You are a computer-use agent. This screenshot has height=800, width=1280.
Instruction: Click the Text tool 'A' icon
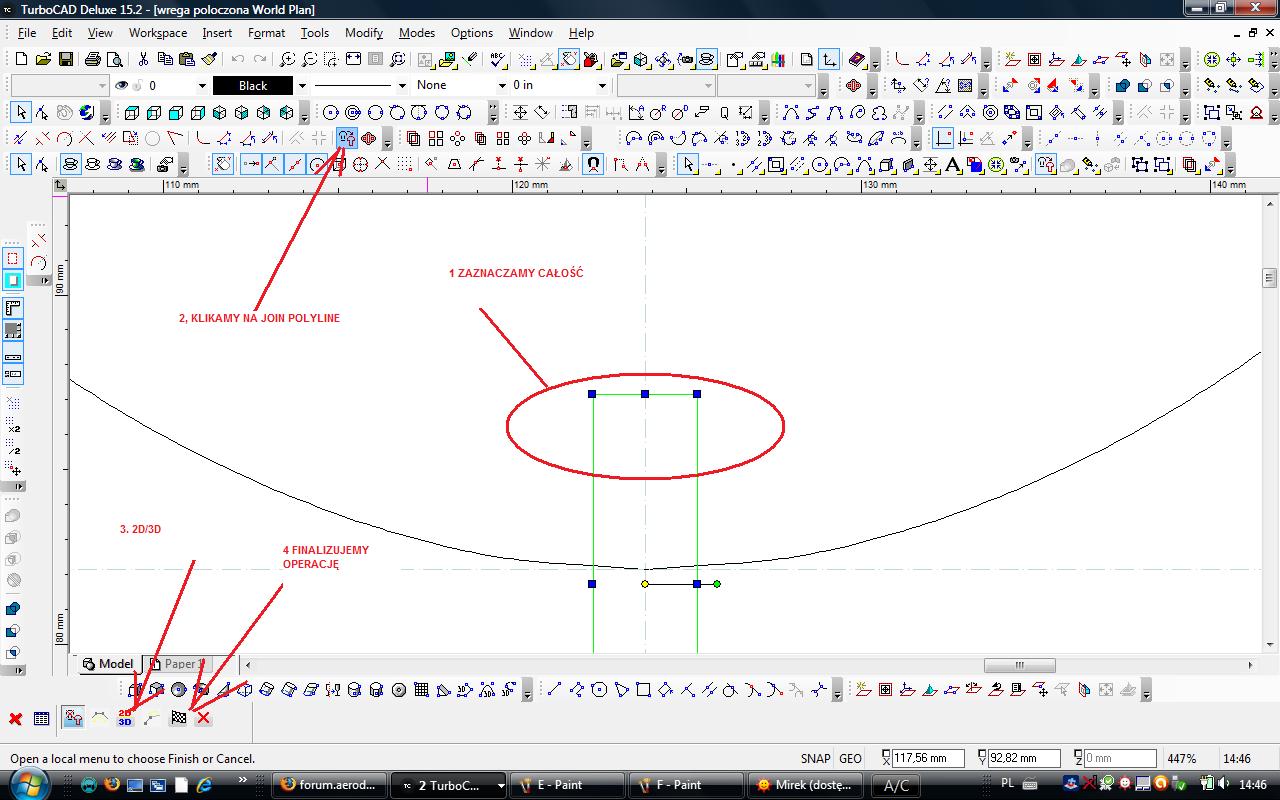952,165
